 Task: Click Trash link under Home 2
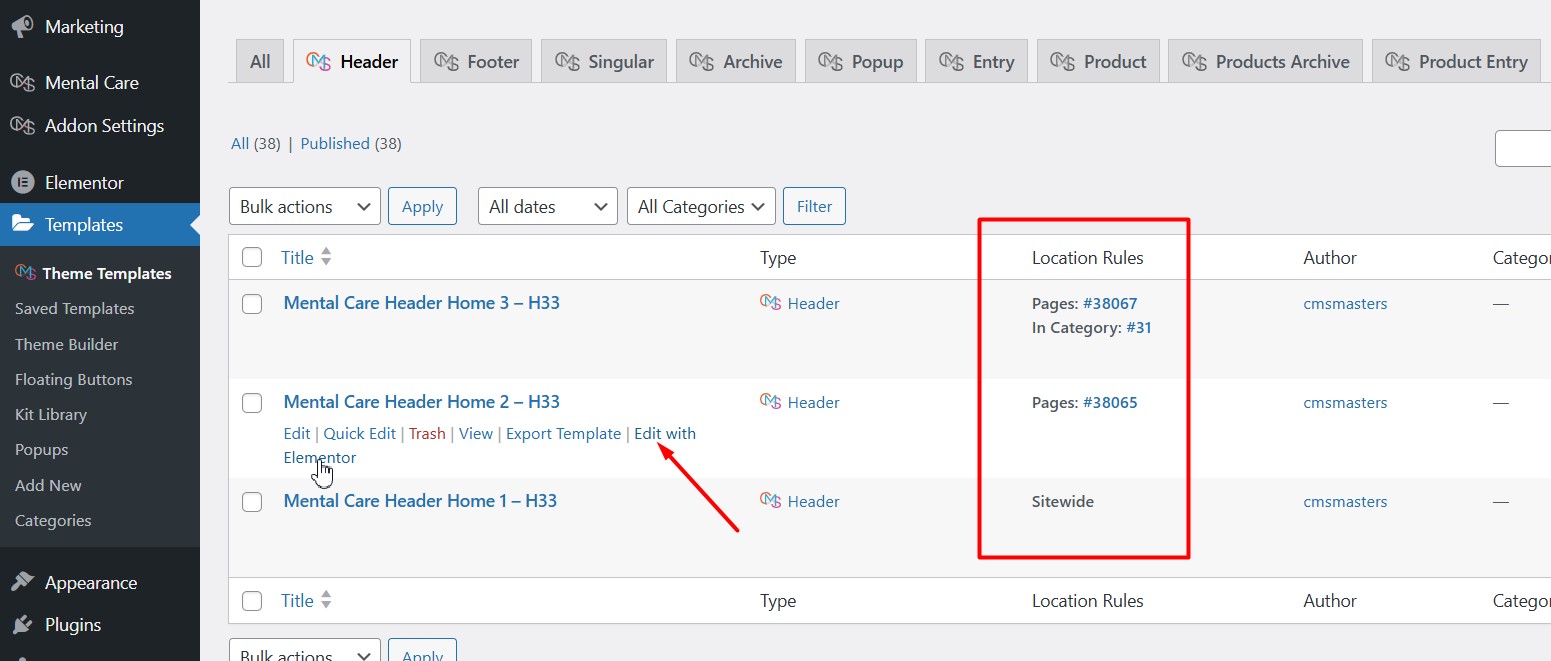427,433
